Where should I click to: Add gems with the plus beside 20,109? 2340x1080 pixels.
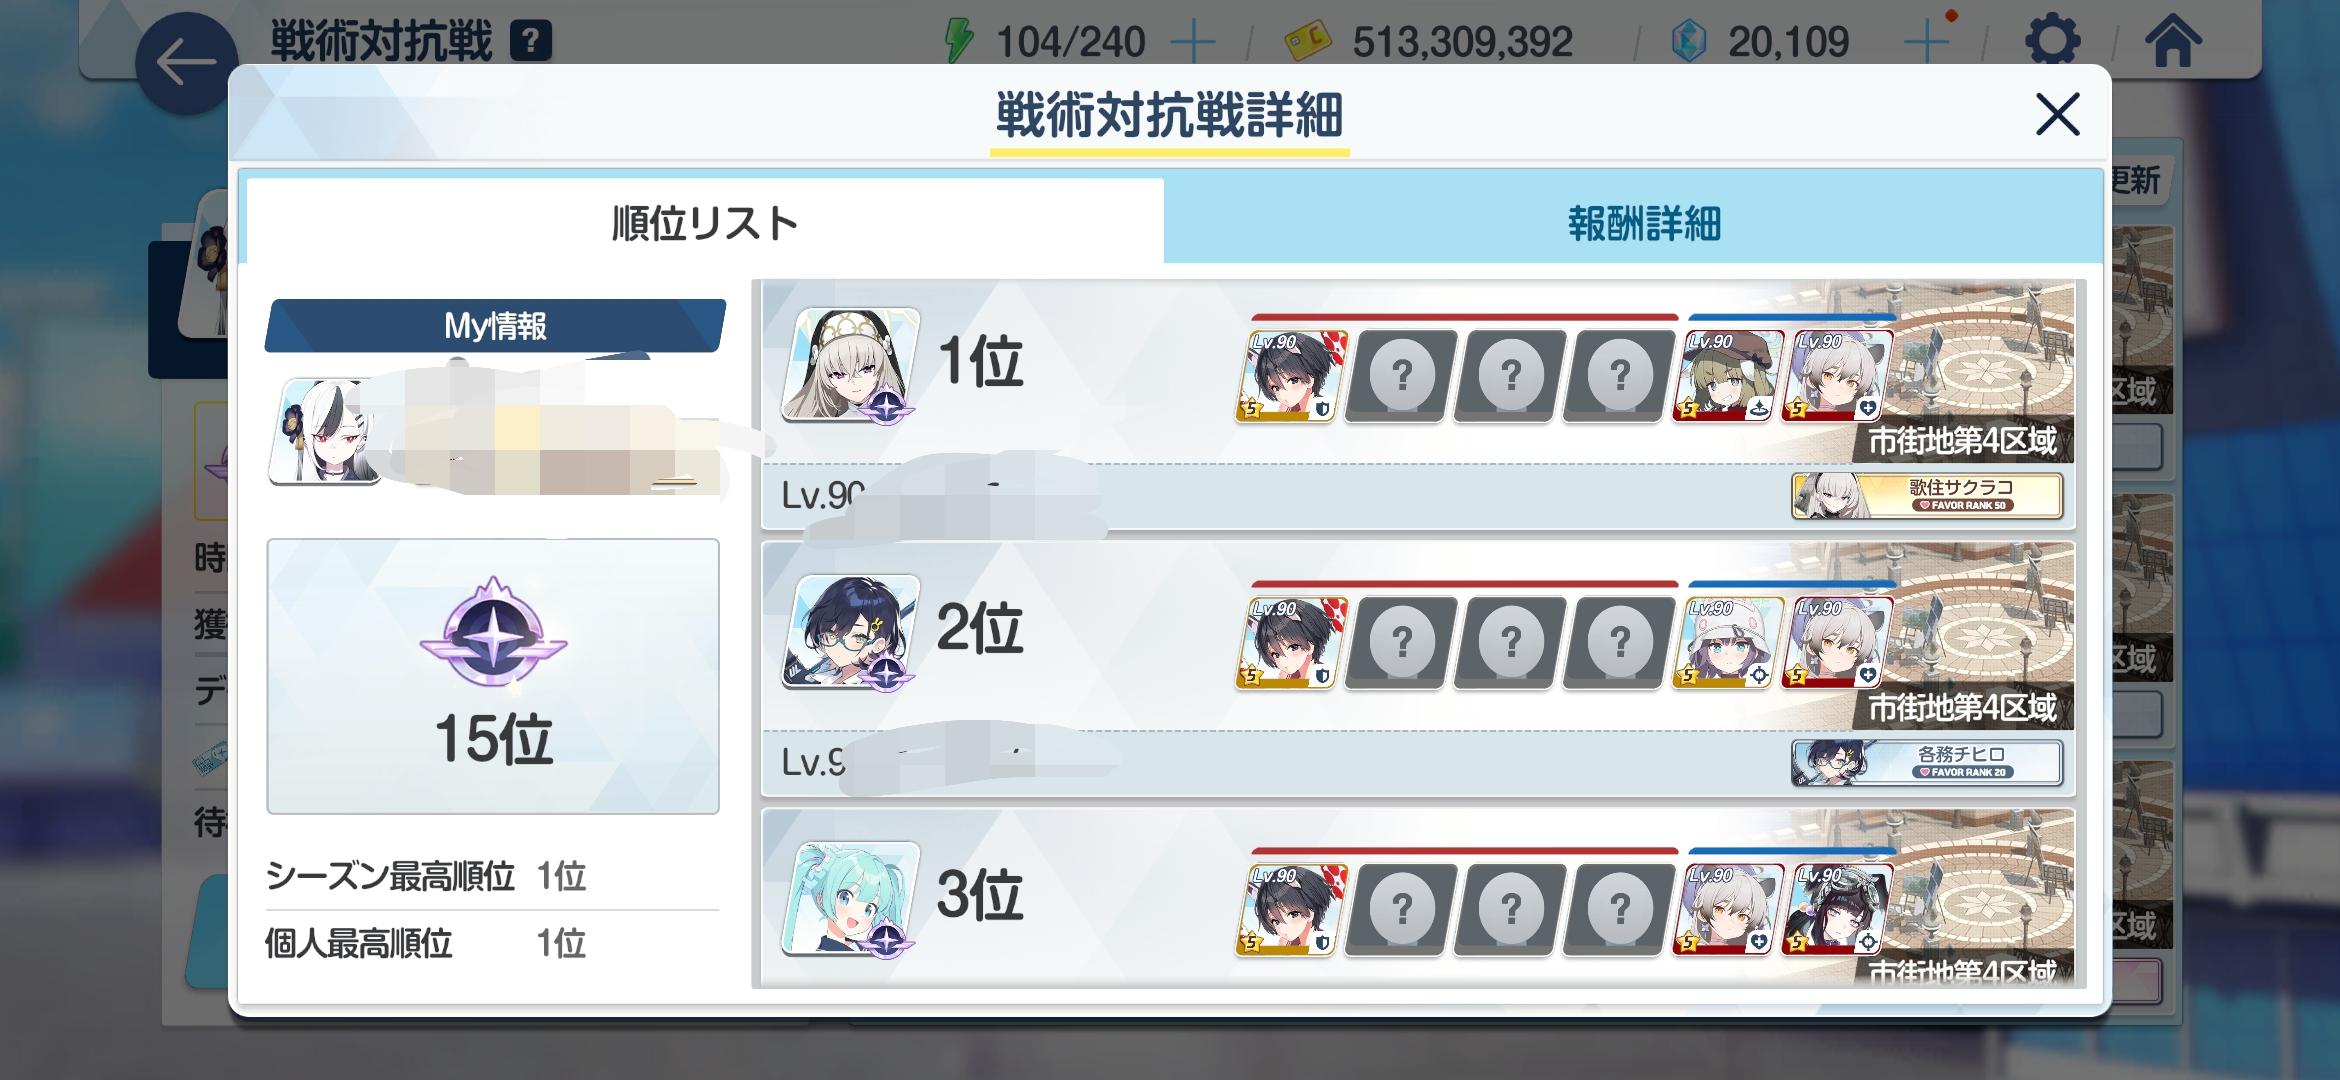1926,42
